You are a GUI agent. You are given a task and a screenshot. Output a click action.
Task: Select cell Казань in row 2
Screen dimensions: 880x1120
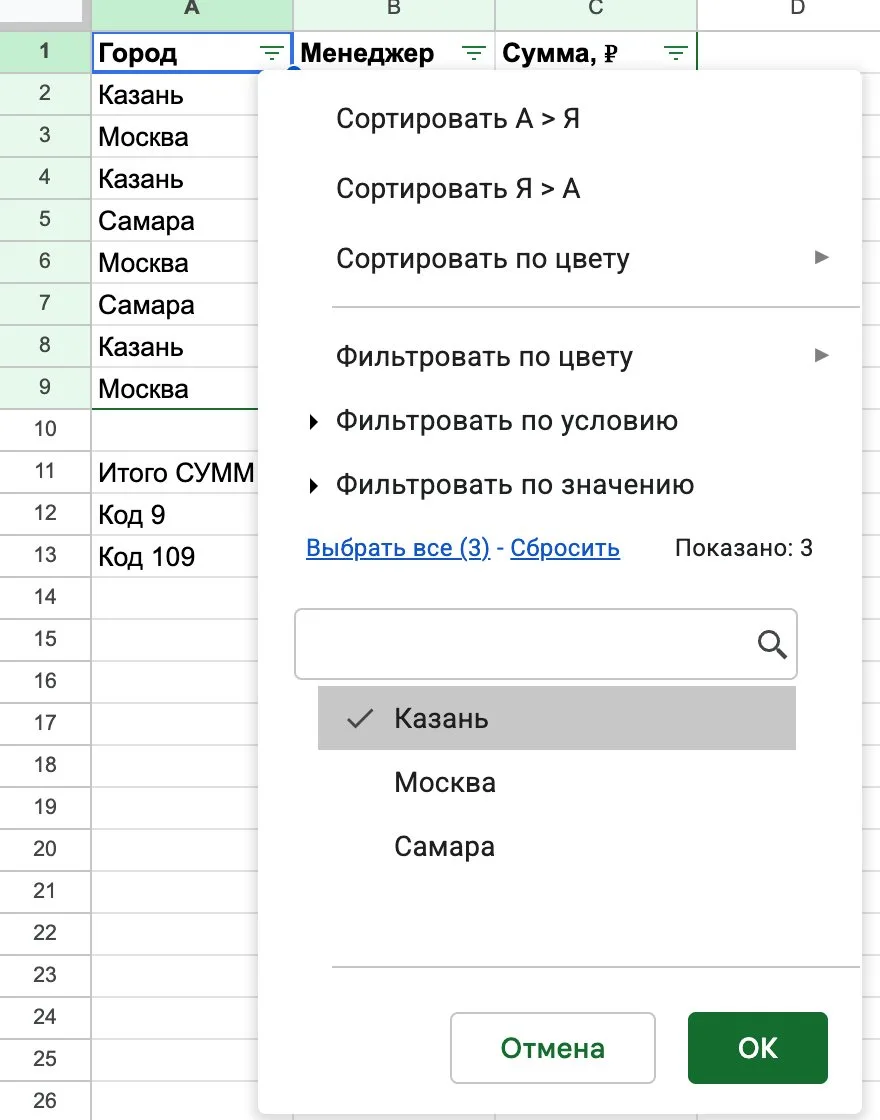175,95
